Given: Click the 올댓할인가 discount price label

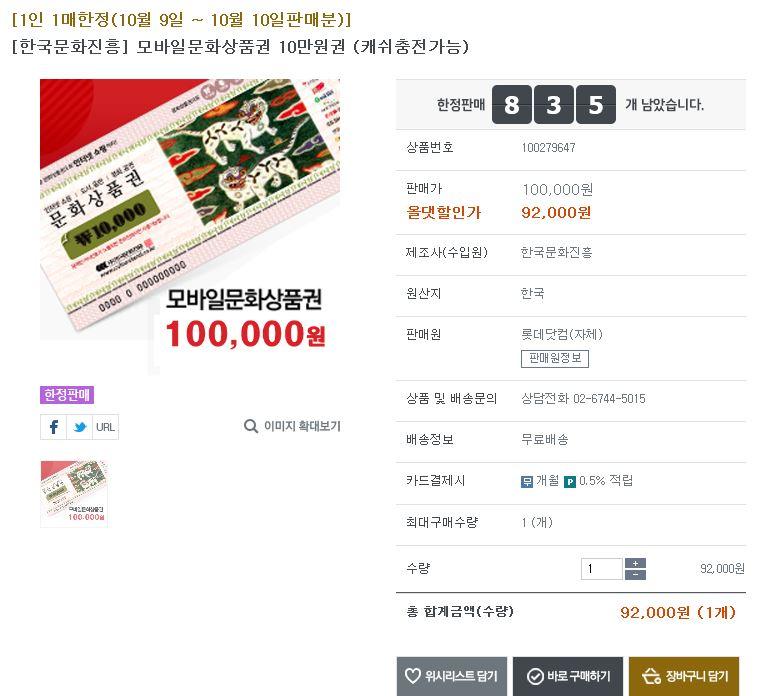Looking at the screenshot, I should tap(443, 213).
